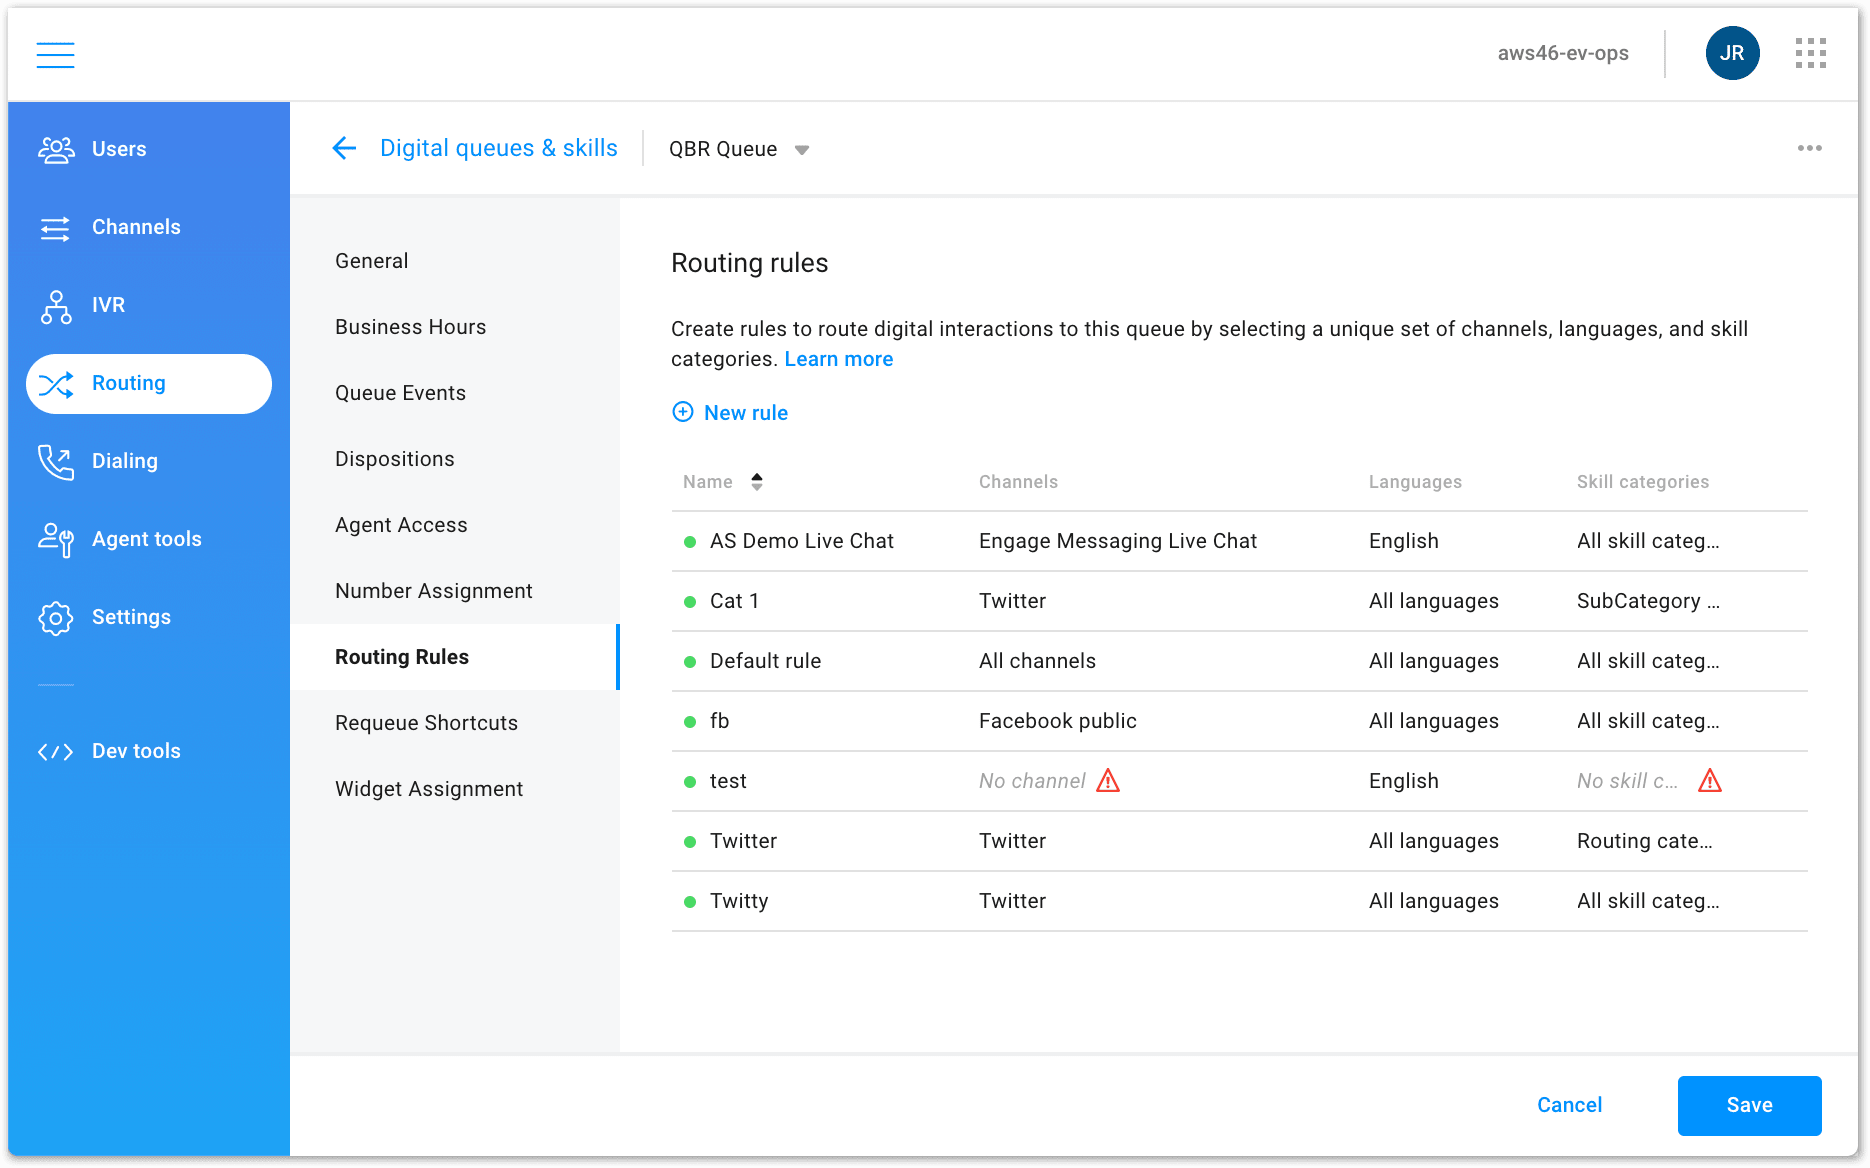This screenshot has width=1870, height=1168.
Task: Click the warning icon on the test rule's channel
Action: click(x=1108, y=782)
